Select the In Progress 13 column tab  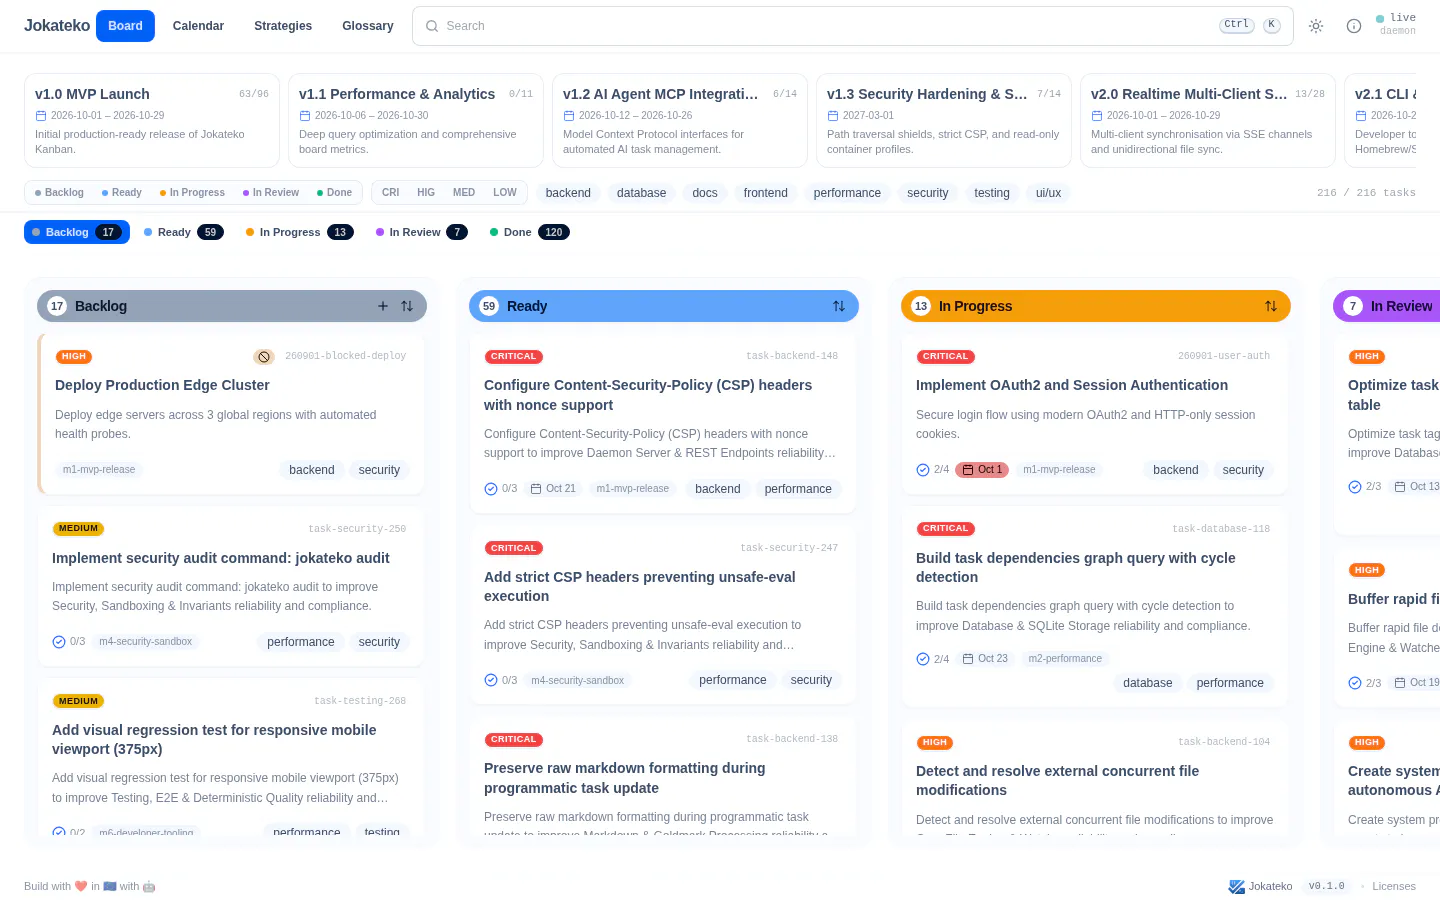[299, 232]
